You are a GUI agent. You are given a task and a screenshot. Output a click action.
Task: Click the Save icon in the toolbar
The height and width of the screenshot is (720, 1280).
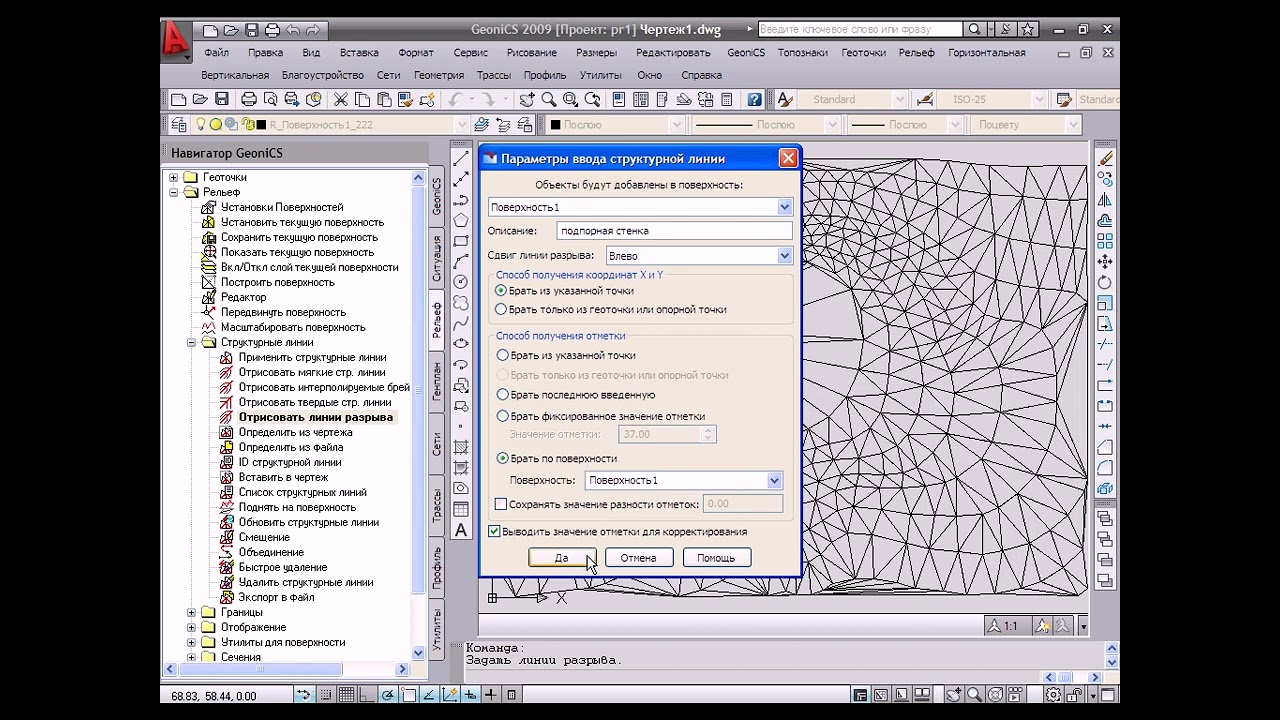[222, 99]
